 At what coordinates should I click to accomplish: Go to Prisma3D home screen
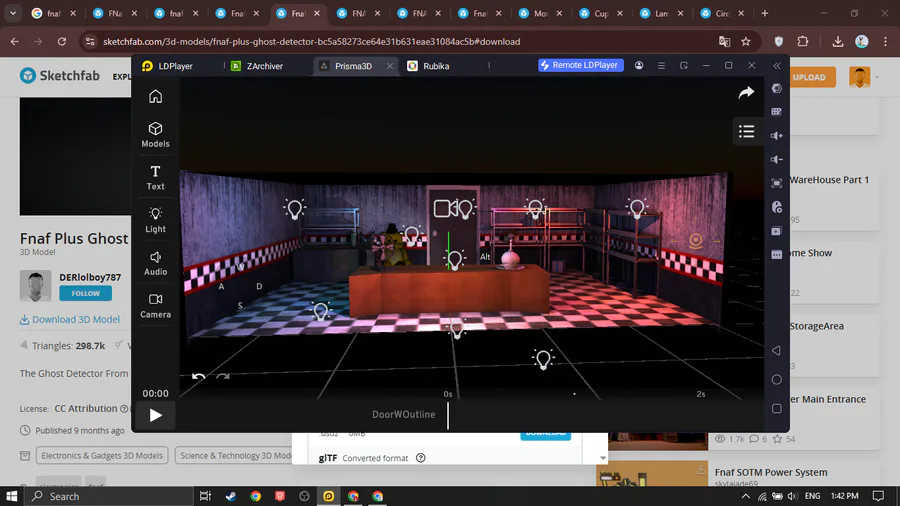tap(156, 96)
